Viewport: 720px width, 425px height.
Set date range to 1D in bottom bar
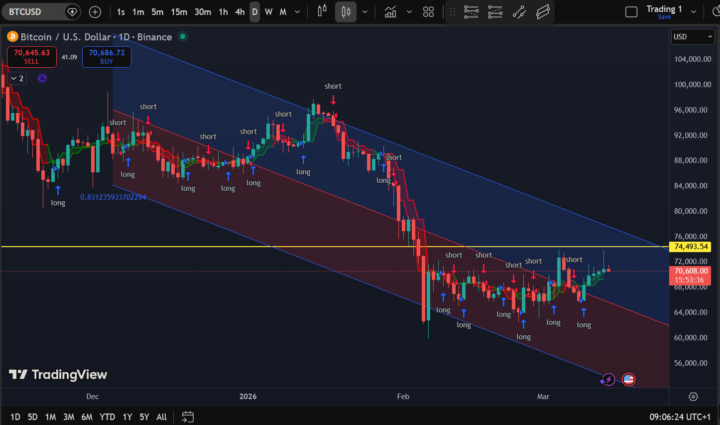tap(15, 417)
